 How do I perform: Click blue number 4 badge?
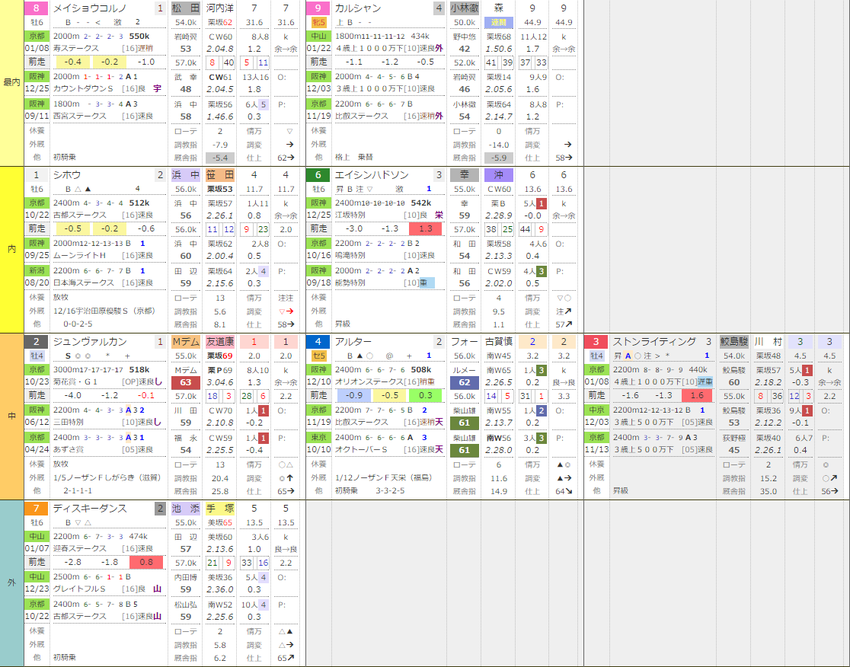coord(318,342)
